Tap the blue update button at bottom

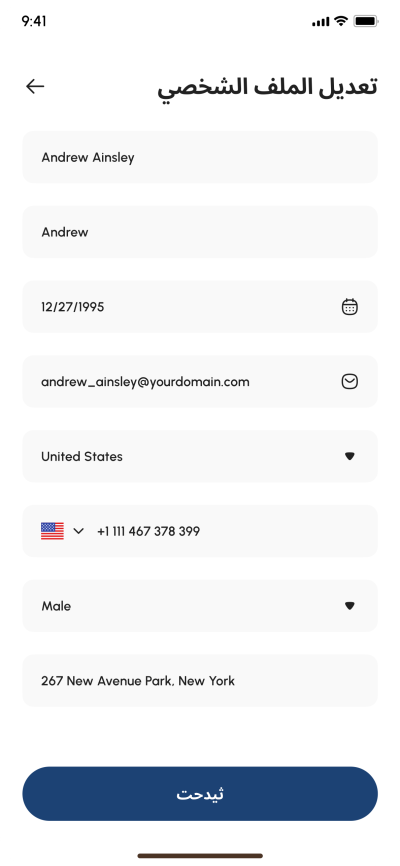[200, 794]
